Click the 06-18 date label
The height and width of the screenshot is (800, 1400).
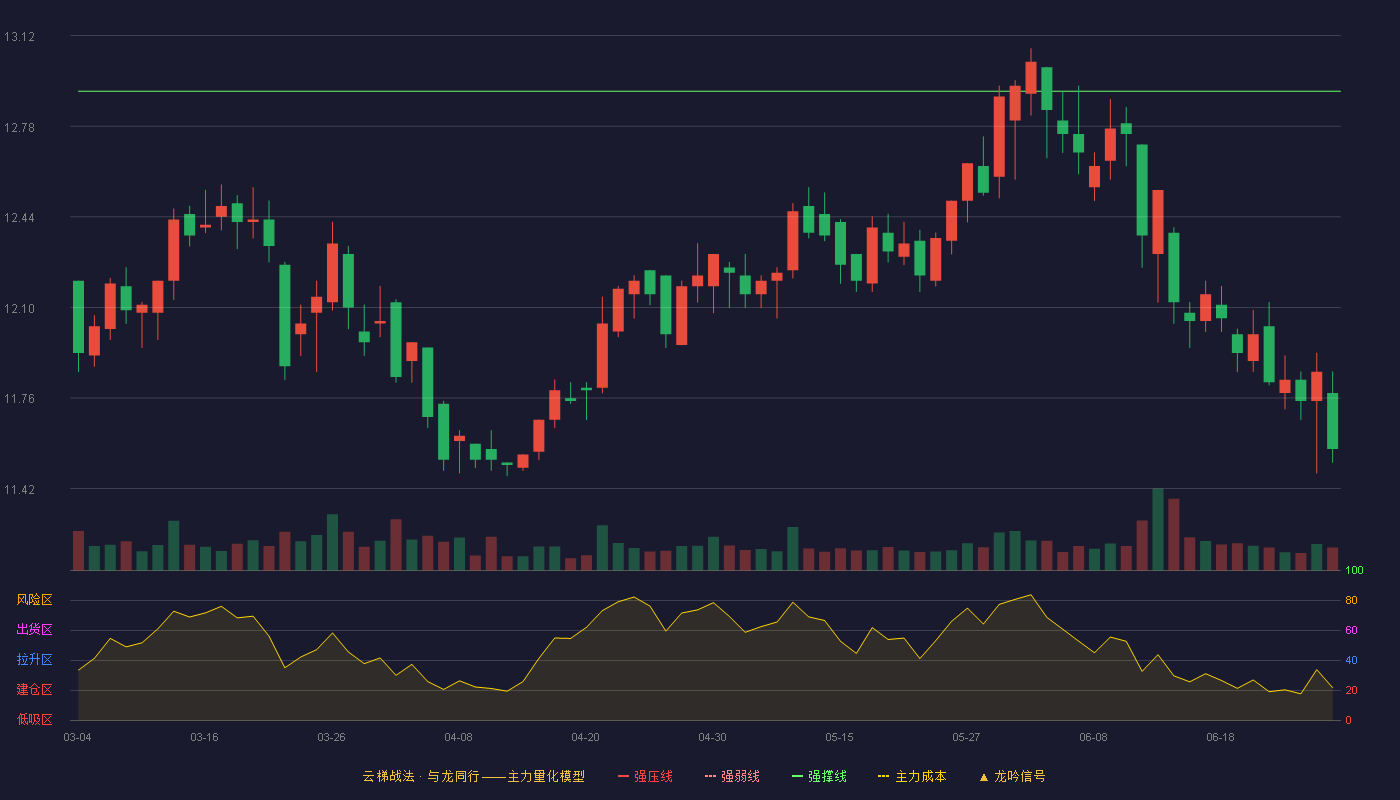1220,737
